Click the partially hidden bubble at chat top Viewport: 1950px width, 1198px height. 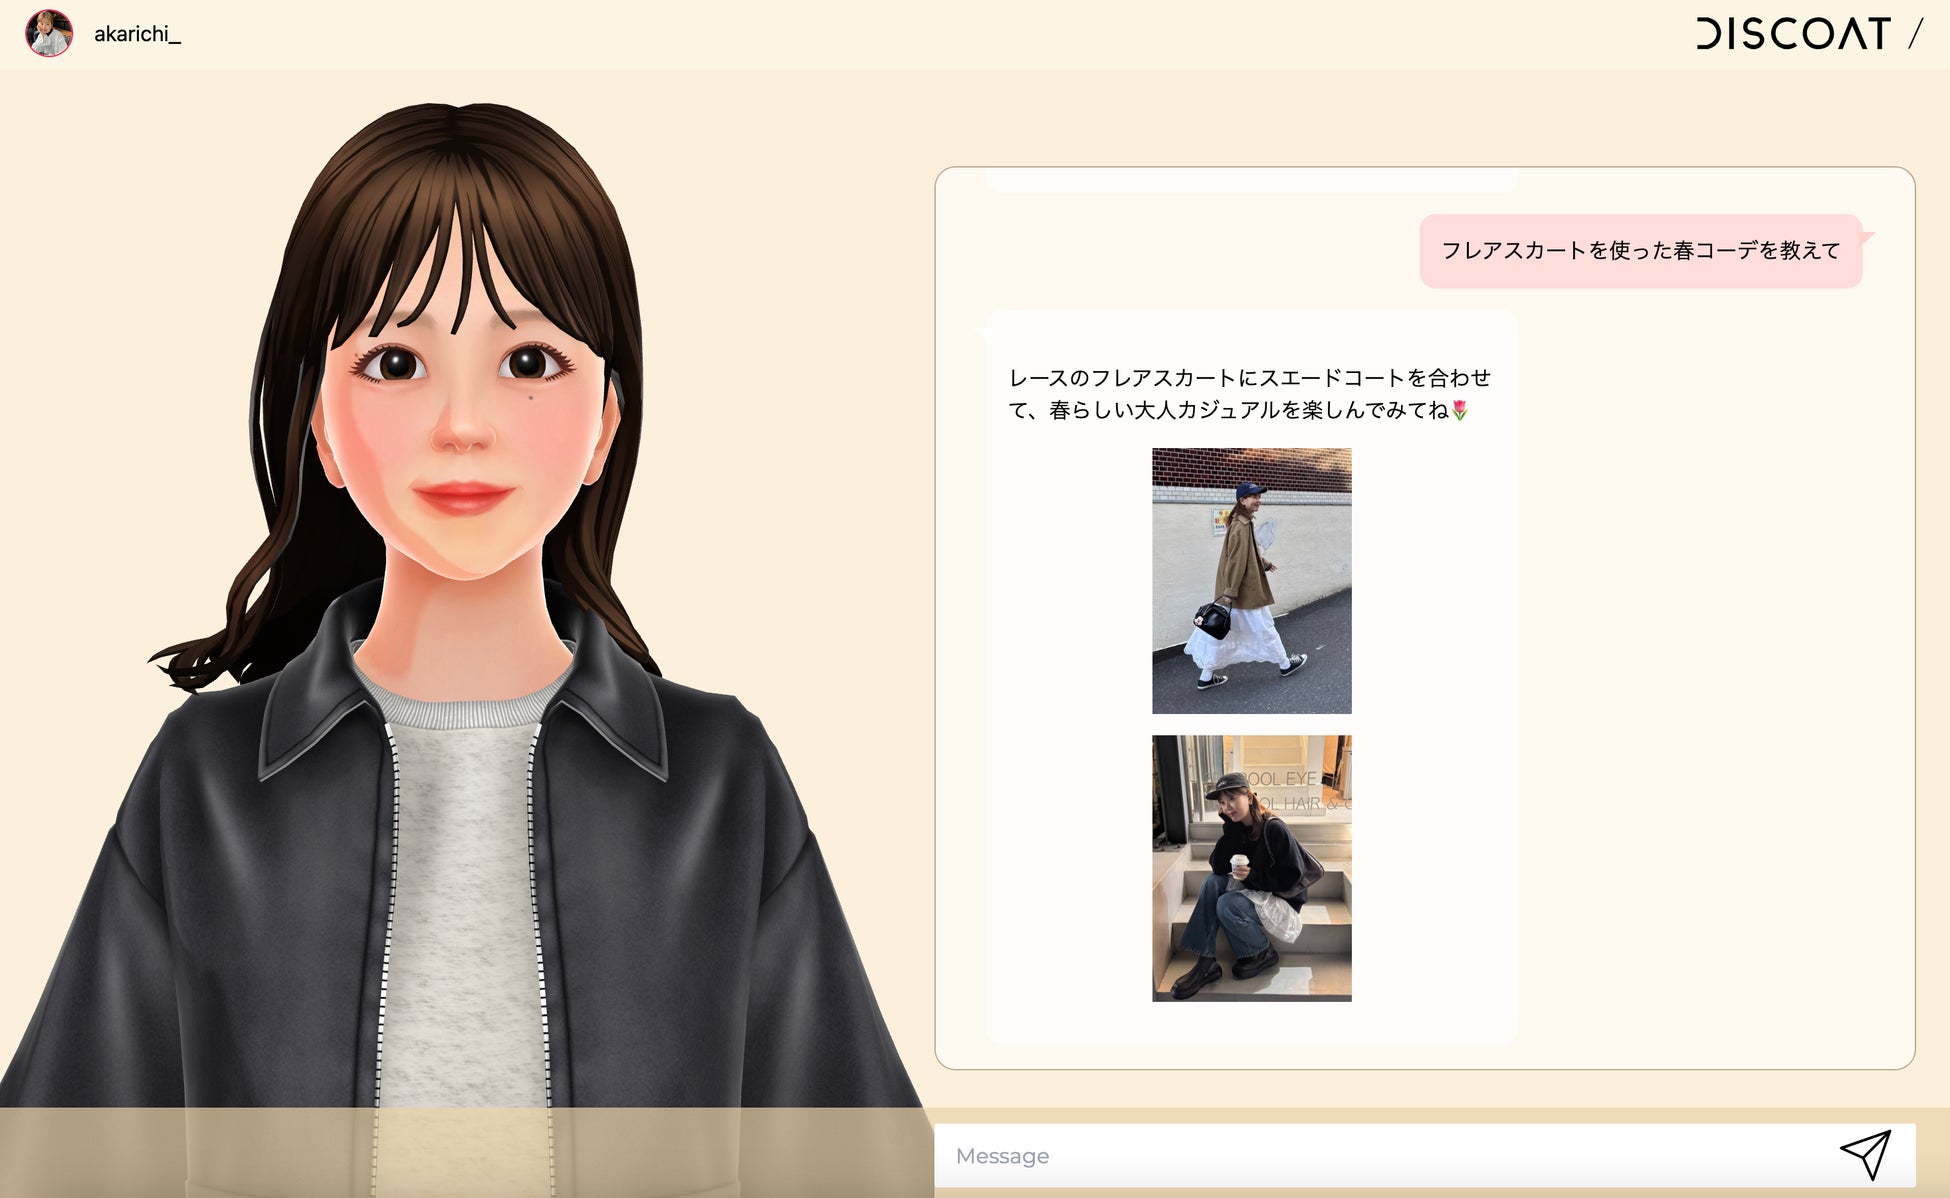1250,181
